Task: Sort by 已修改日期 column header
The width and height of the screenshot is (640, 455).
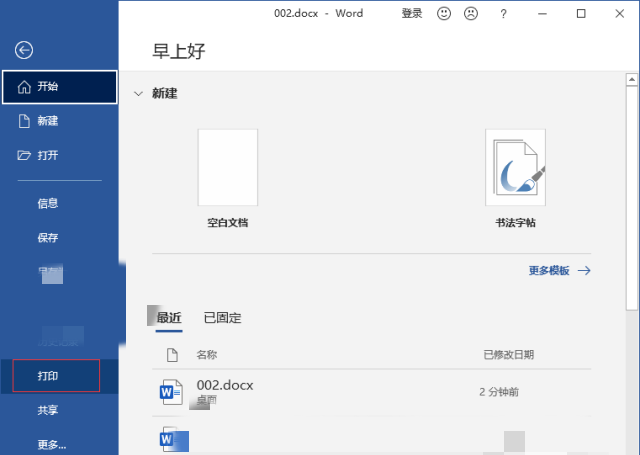Action: click(x=509, y=355)
